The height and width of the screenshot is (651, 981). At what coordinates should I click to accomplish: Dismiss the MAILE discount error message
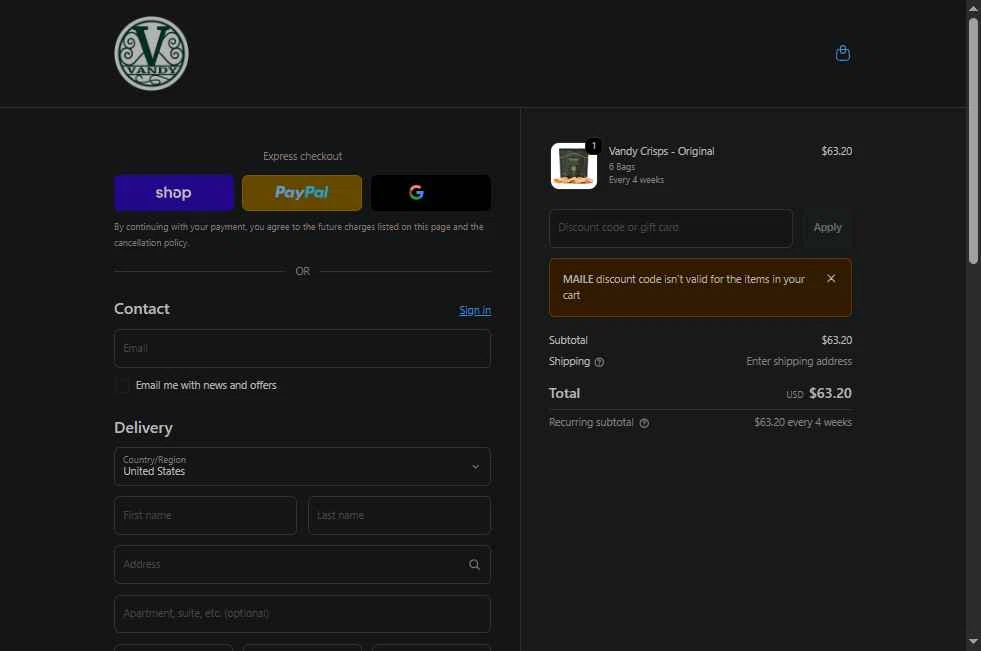(831, 278)
